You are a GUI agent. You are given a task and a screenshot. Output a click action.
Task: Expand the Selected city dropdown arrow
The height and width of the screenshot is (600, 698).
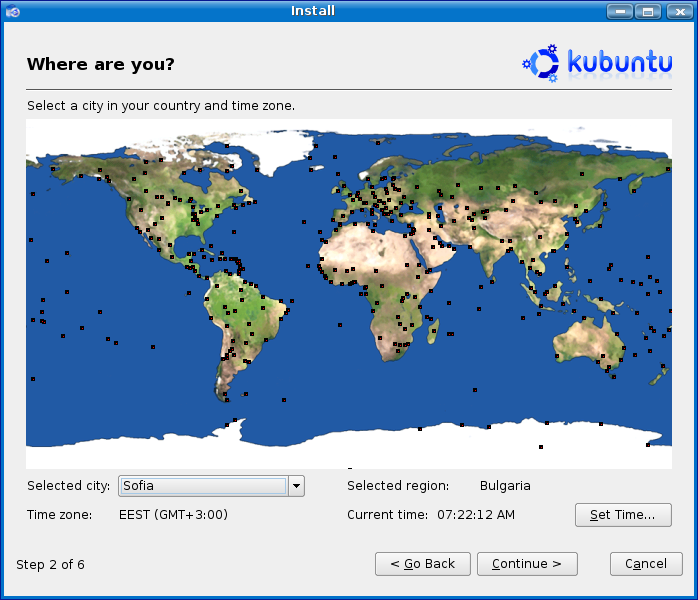(x=296, y=486)
